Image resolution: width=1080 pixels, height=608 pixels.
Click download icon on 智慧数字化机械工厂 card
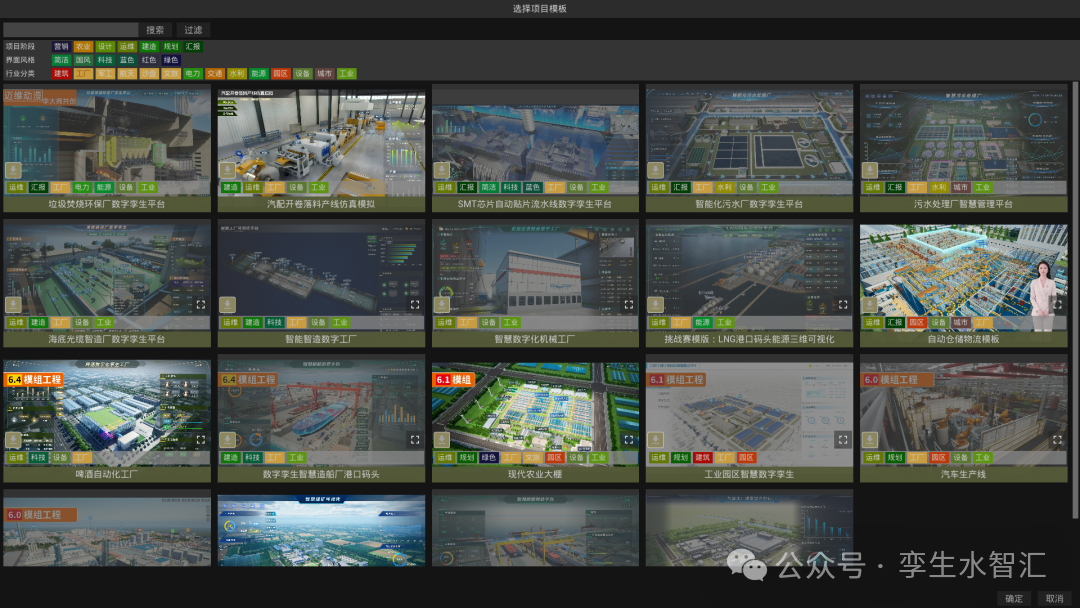[x=442, y=304]
